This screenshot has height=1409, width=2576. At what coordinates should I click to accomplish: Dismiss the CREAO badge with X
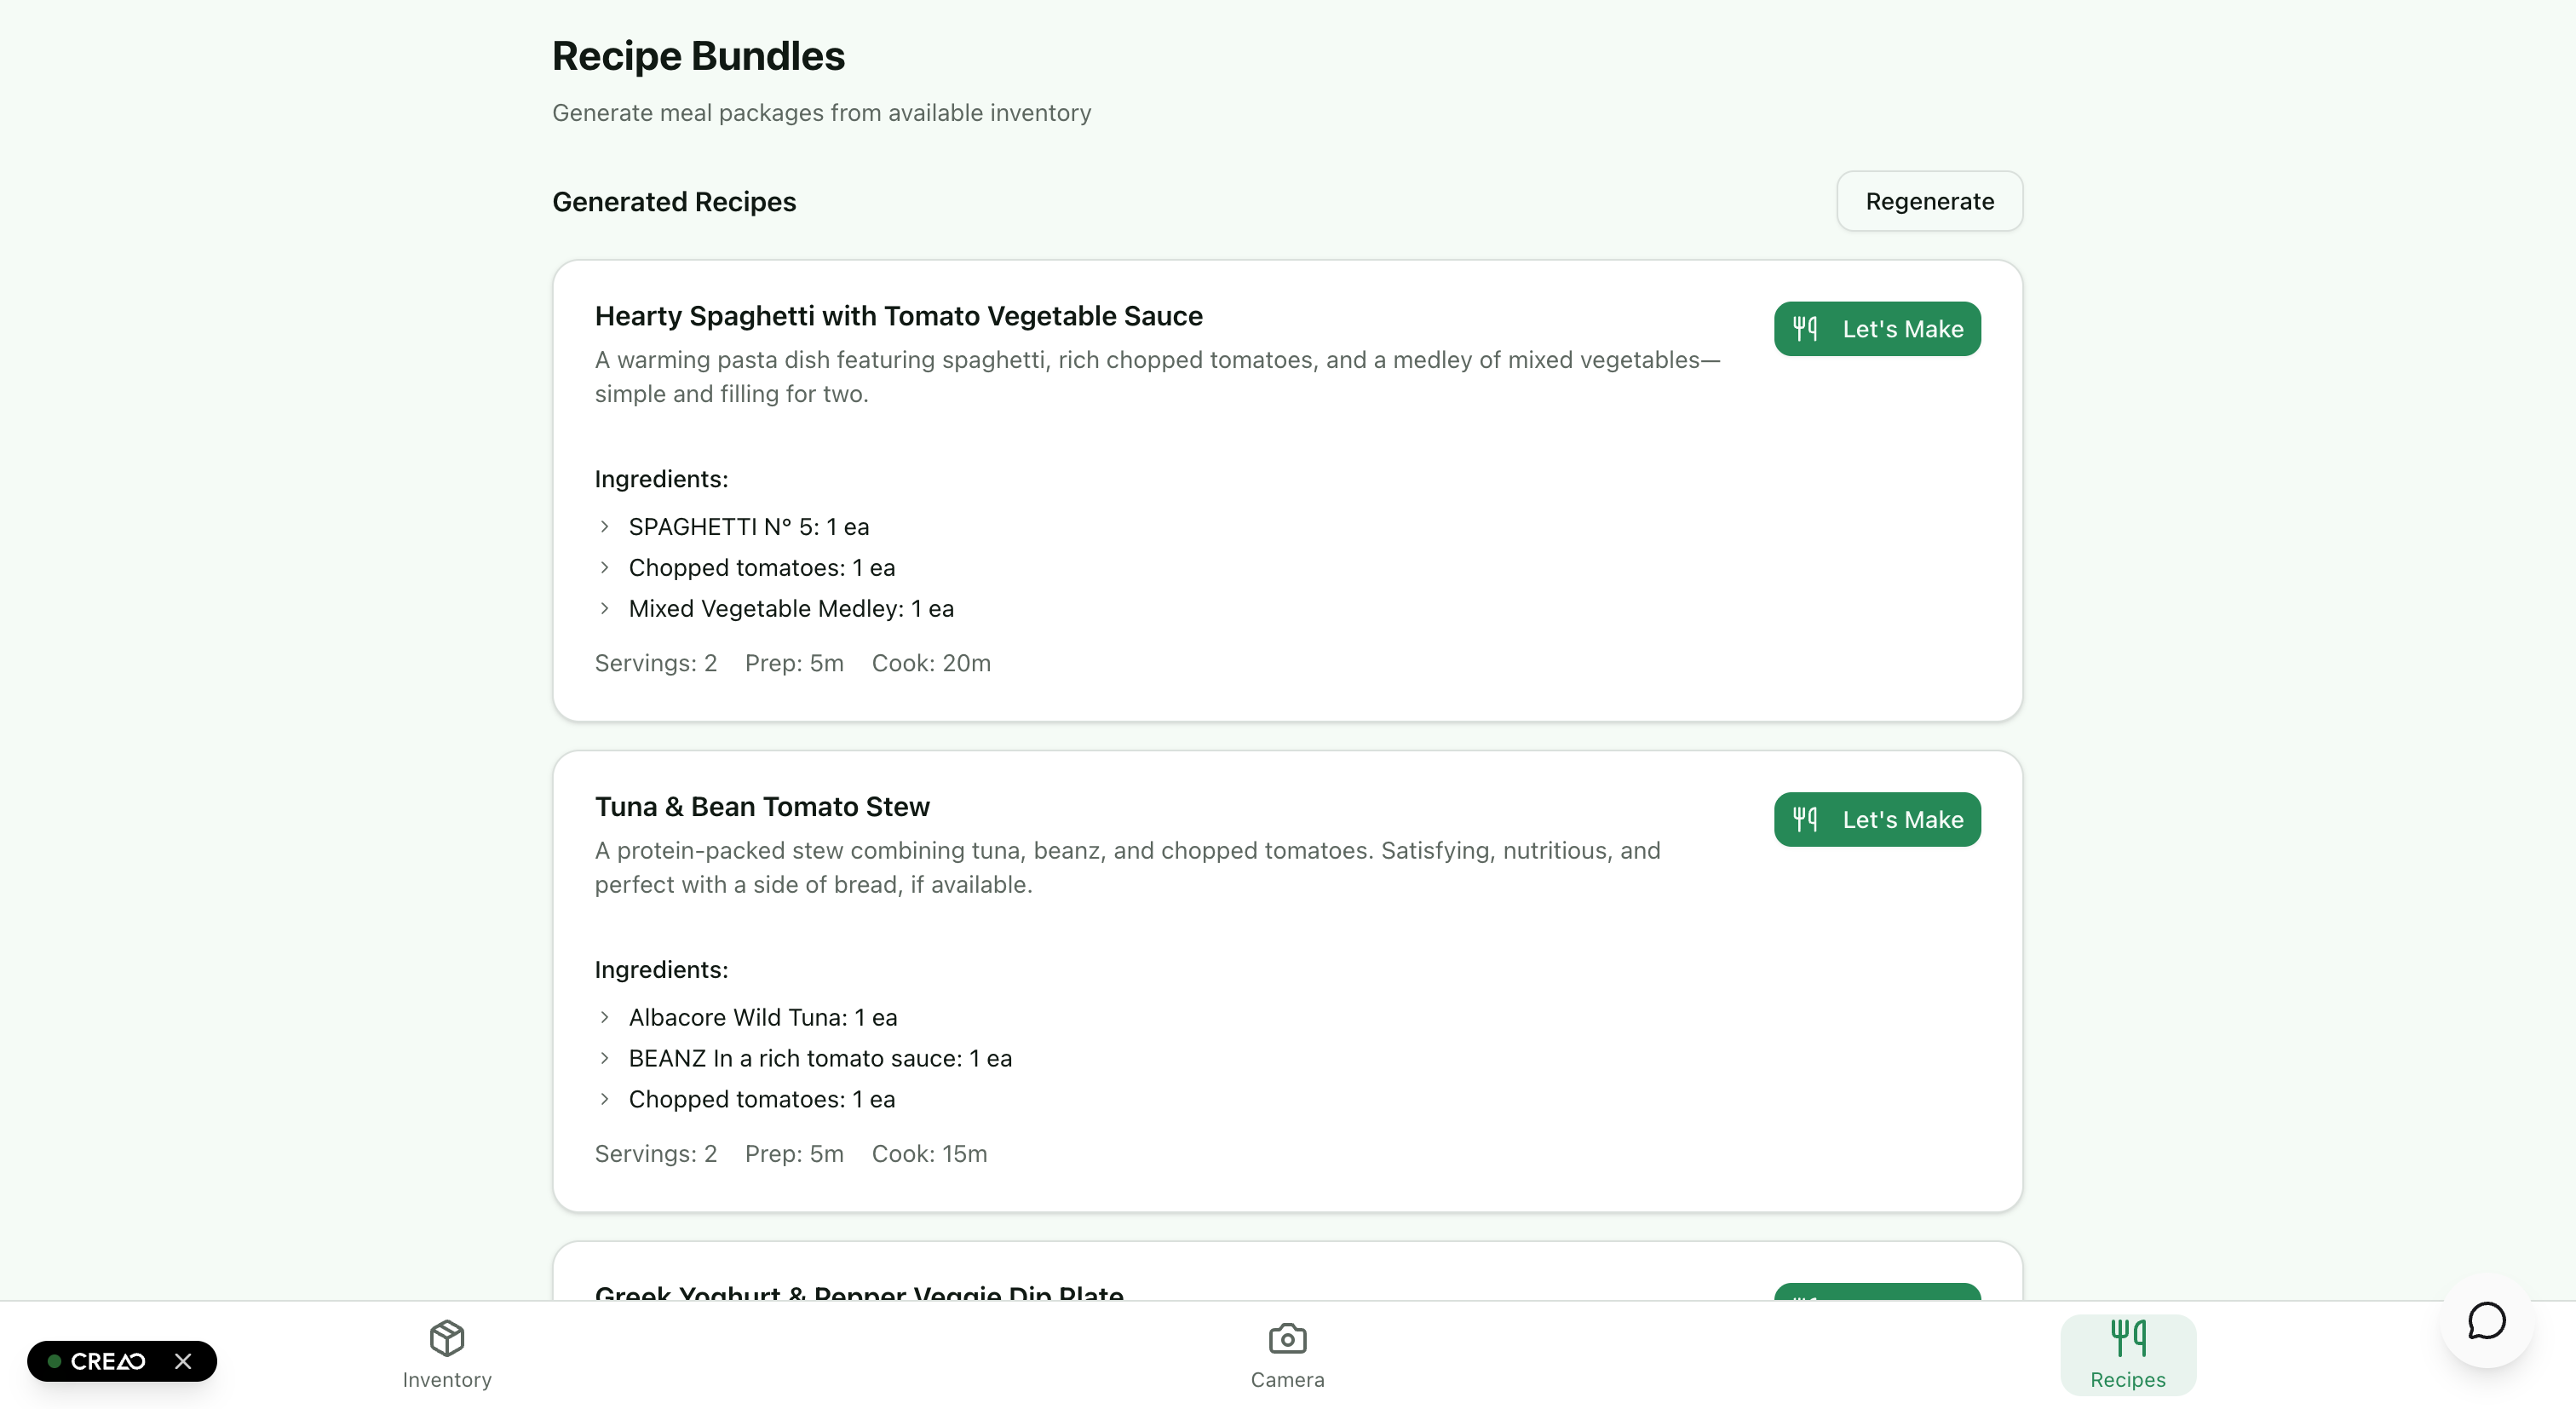click(183, 1361)
